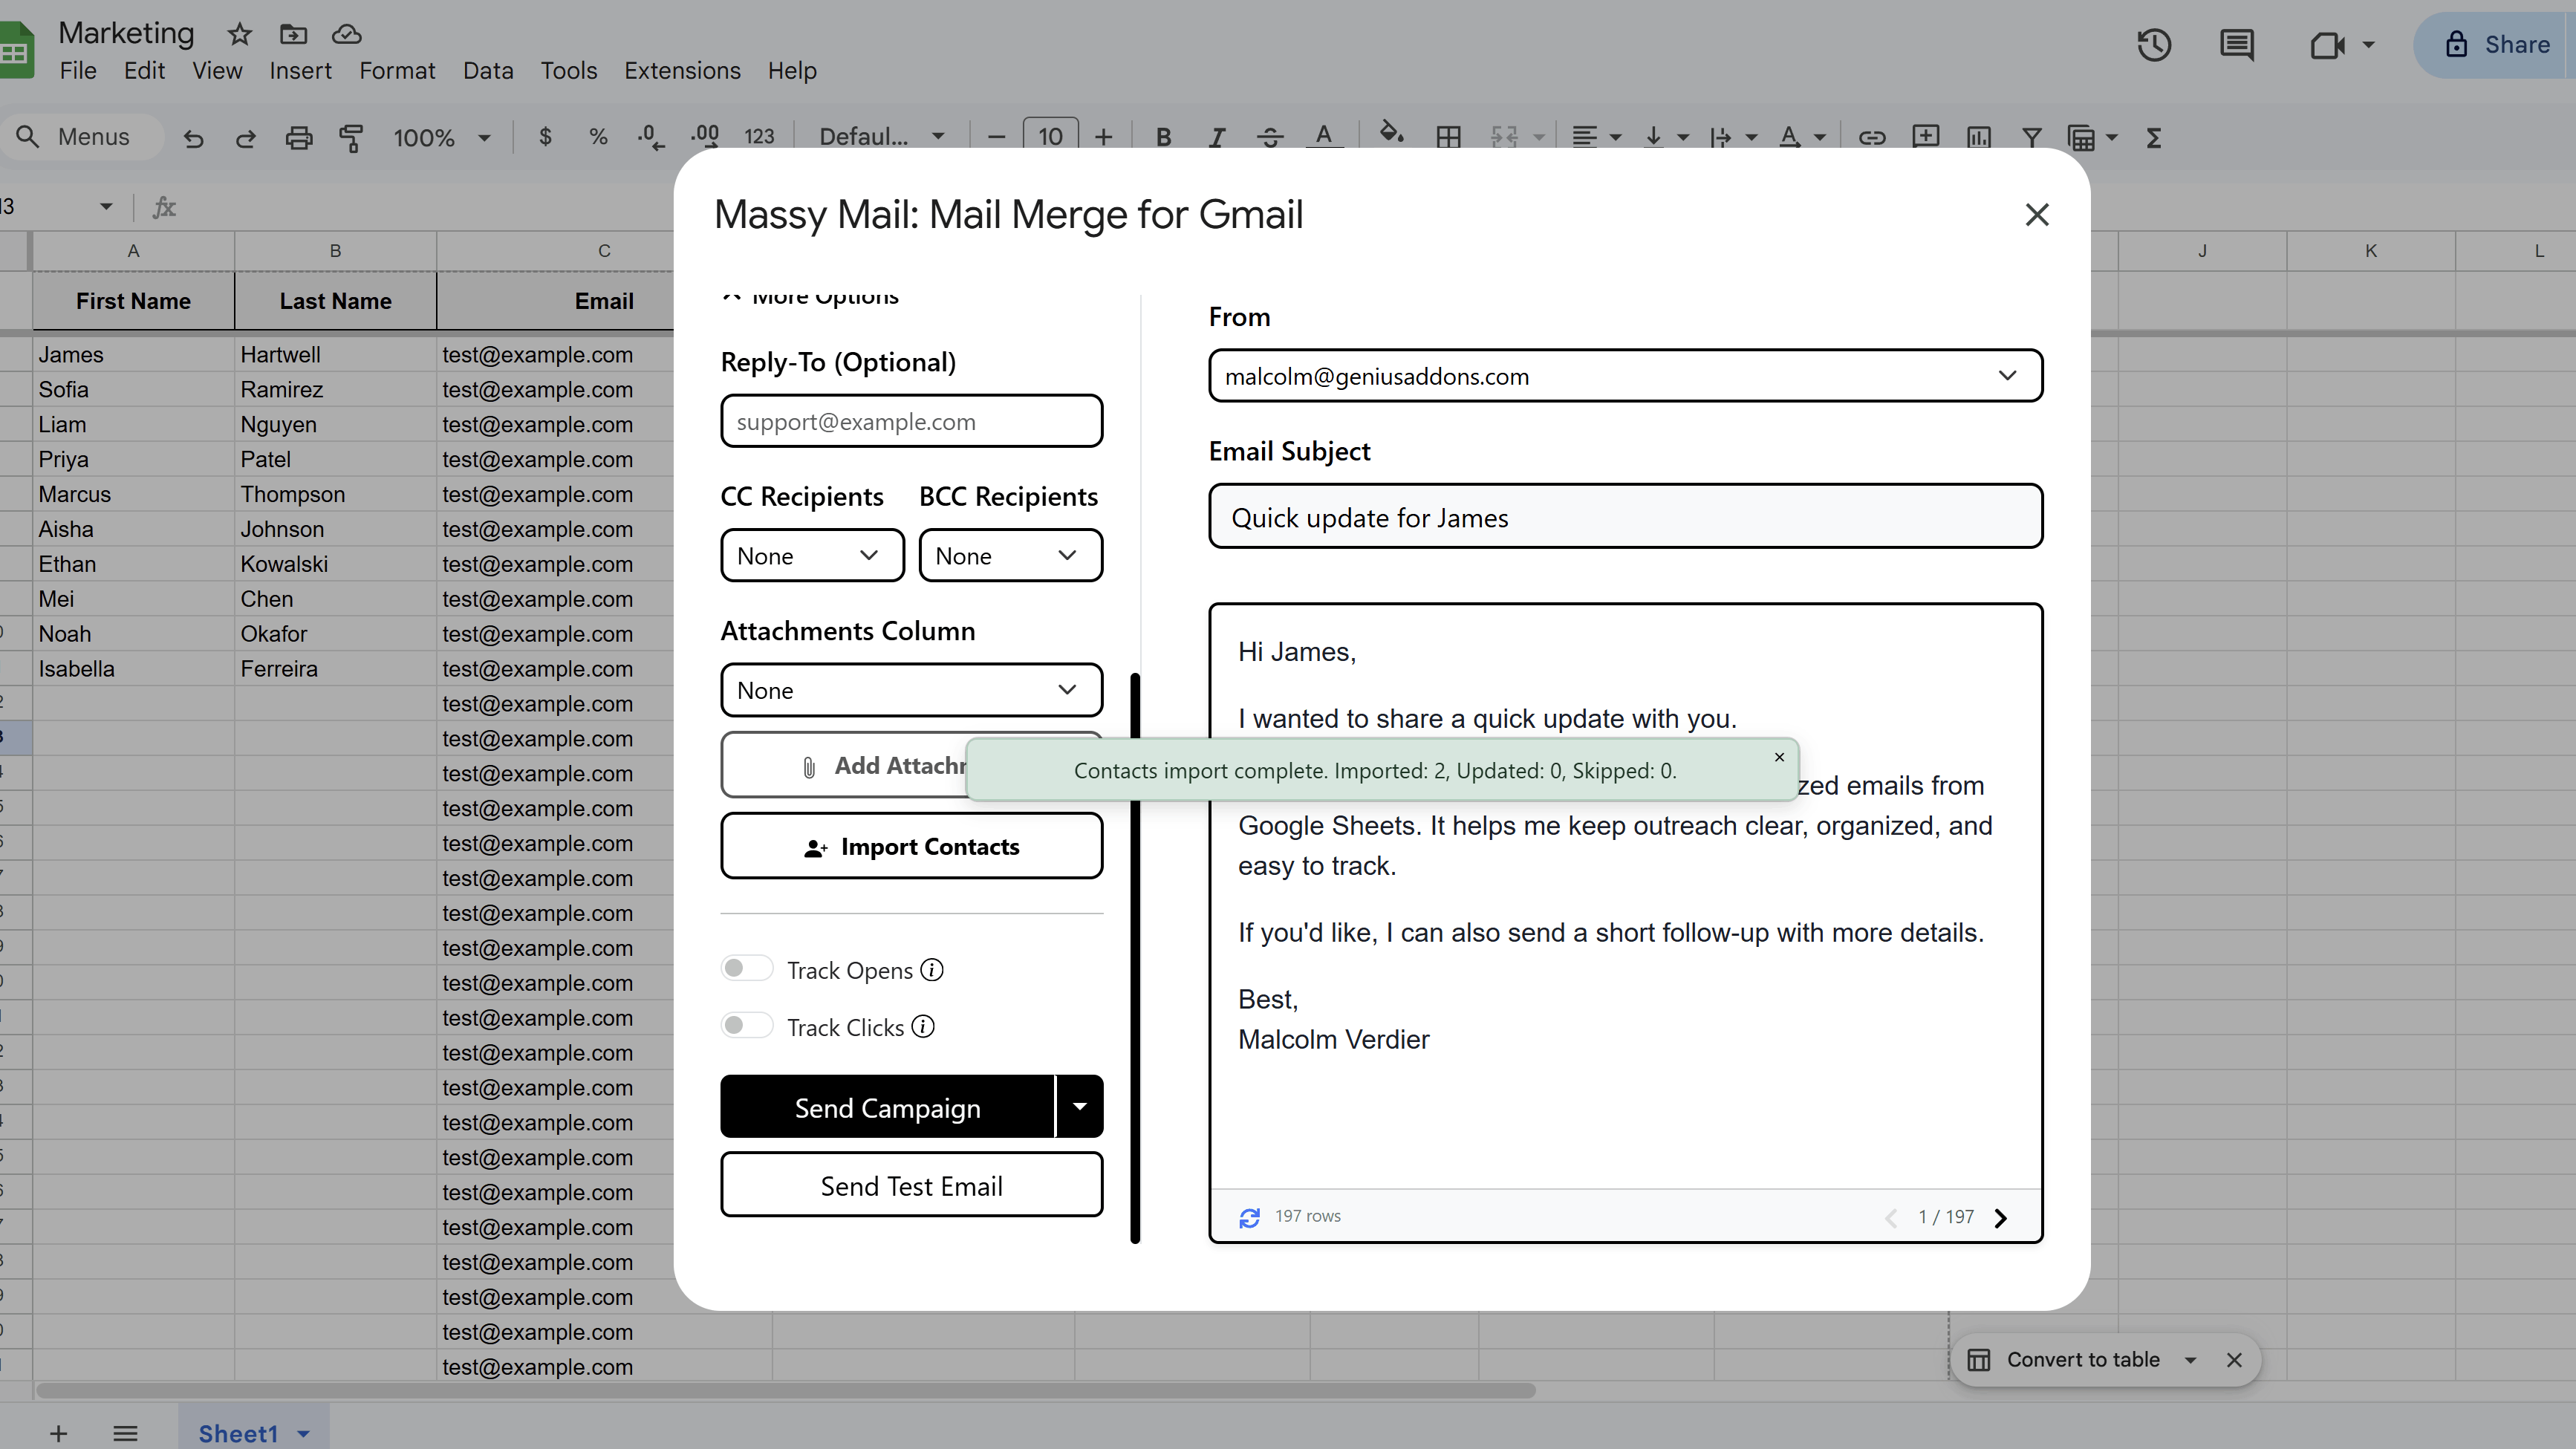Toggle bold formatting on the toolbar
The image size is (2576, 1449).
click(x=1163, y=137)
